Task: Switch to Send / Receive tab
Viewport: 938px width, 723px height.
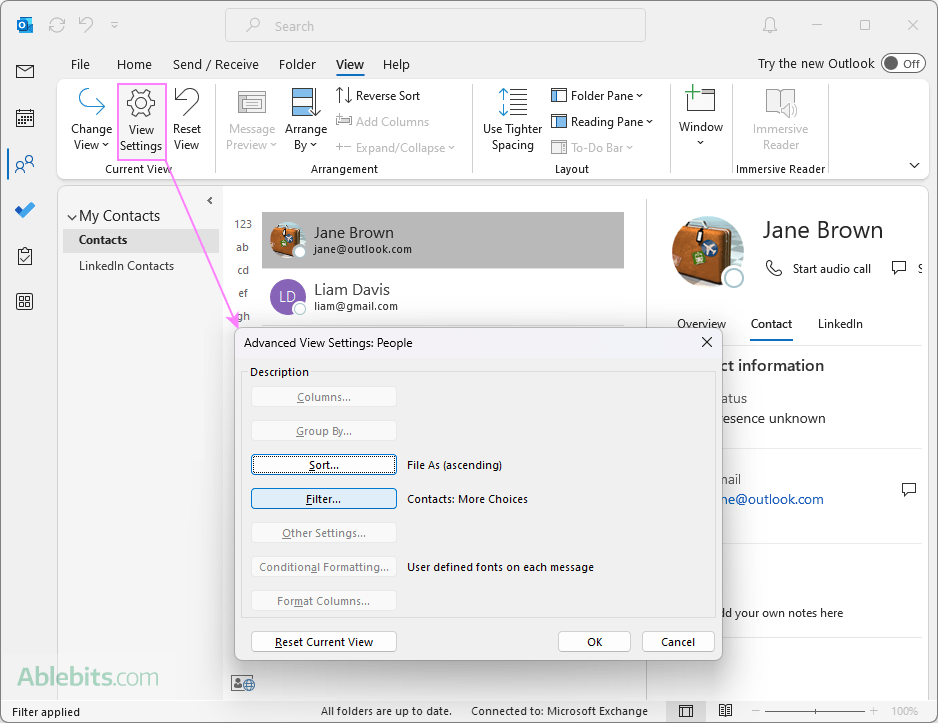Action: pyautogui.click(x=216, y=65)
